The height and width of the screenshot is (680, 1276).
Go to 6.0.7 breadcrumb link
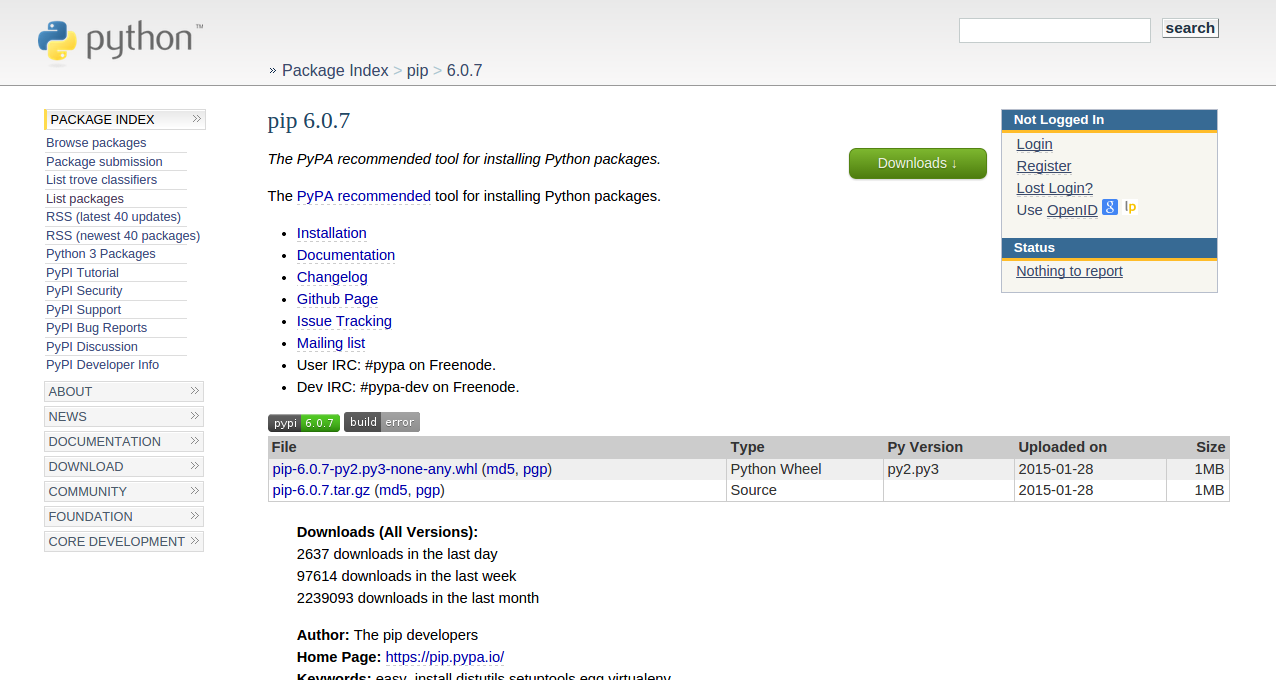click(464, 70)
